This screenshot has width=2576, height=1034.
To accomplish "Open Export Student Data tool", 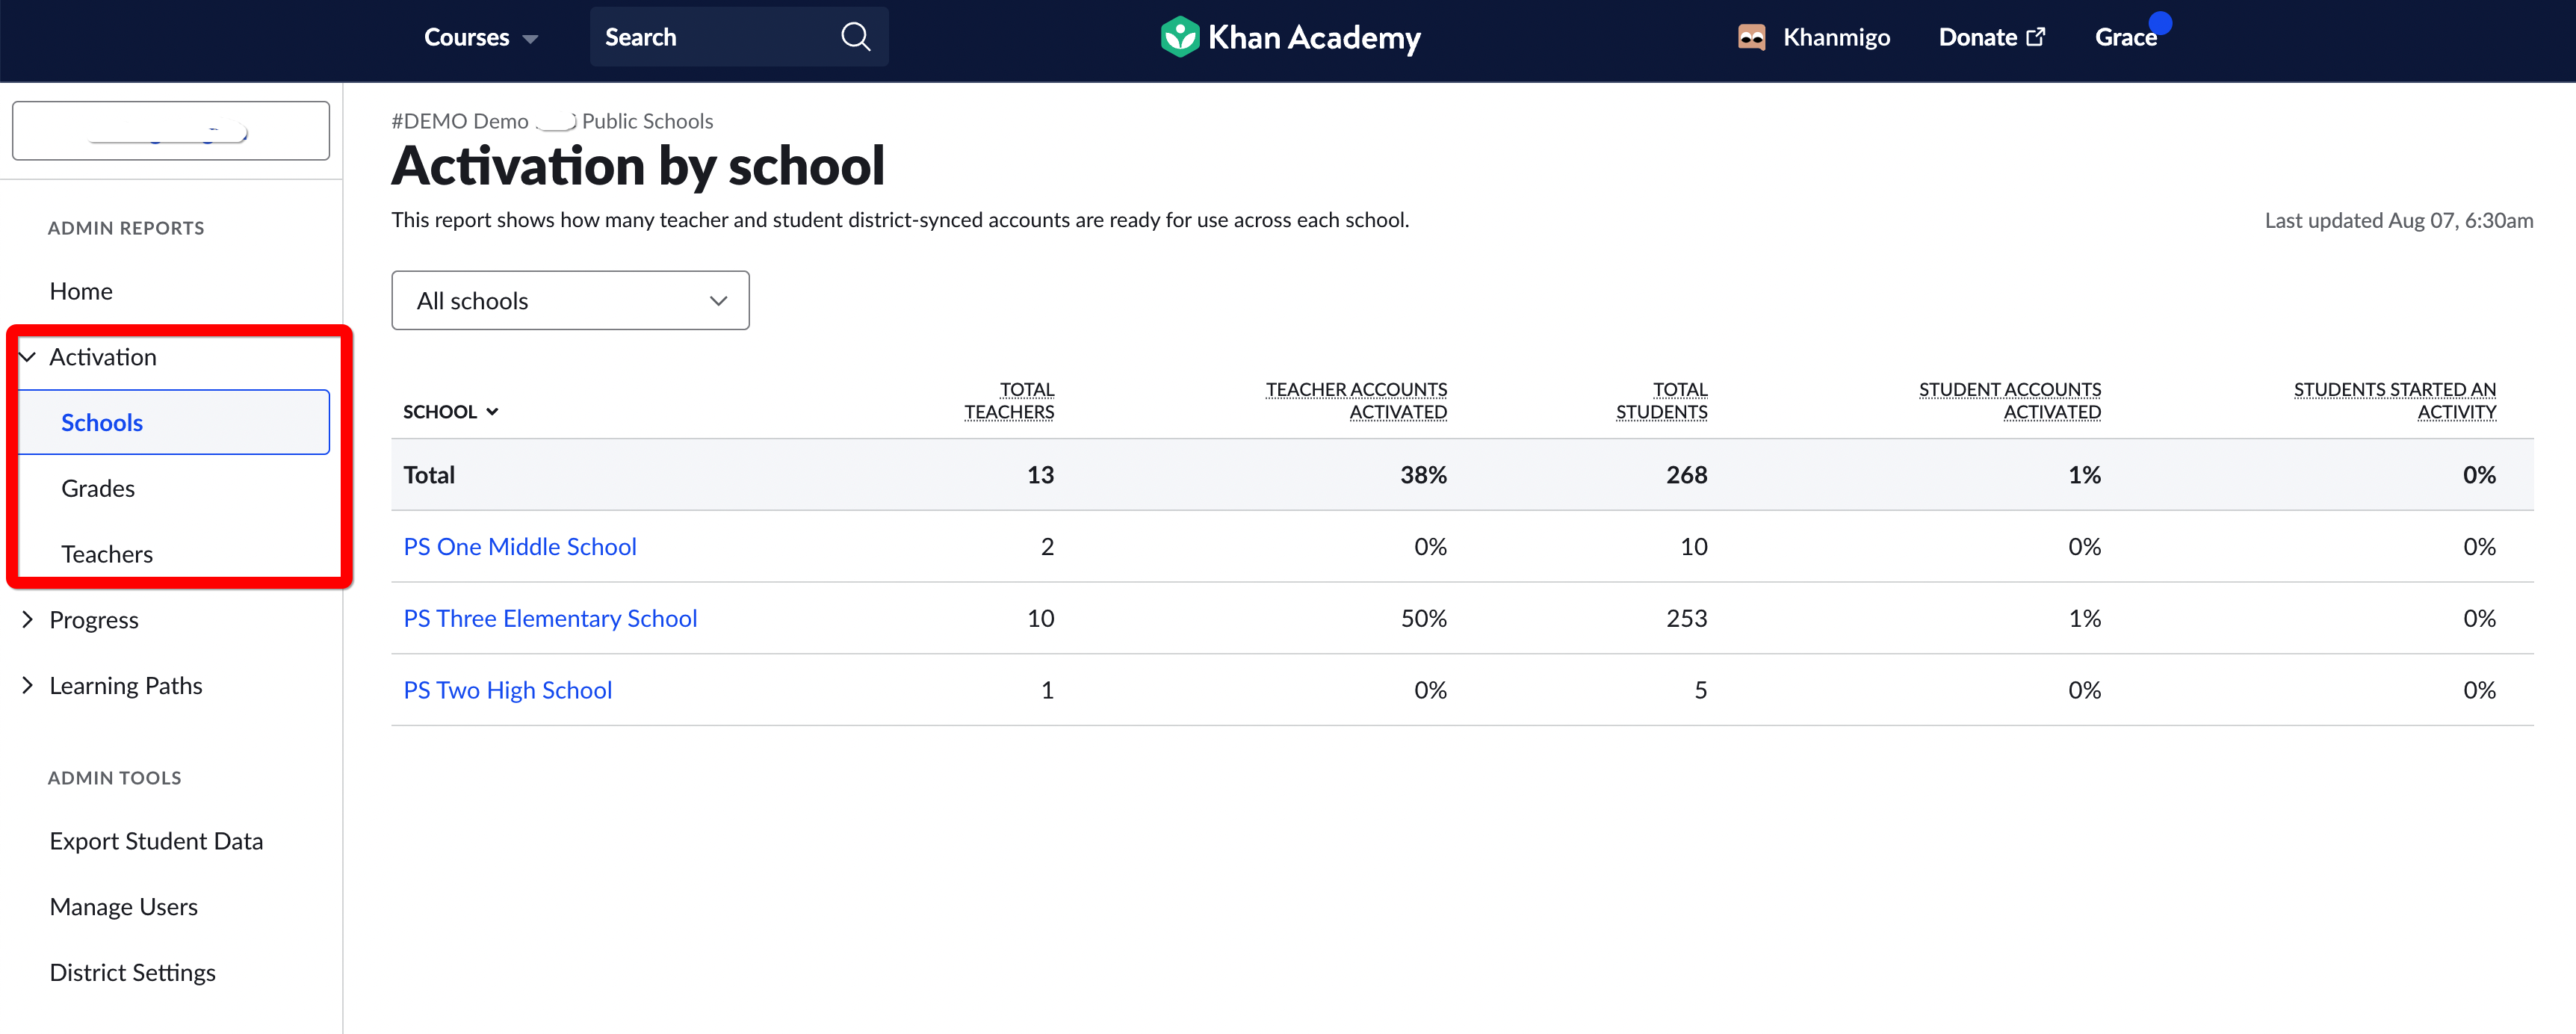I will [x=156, y=840].
